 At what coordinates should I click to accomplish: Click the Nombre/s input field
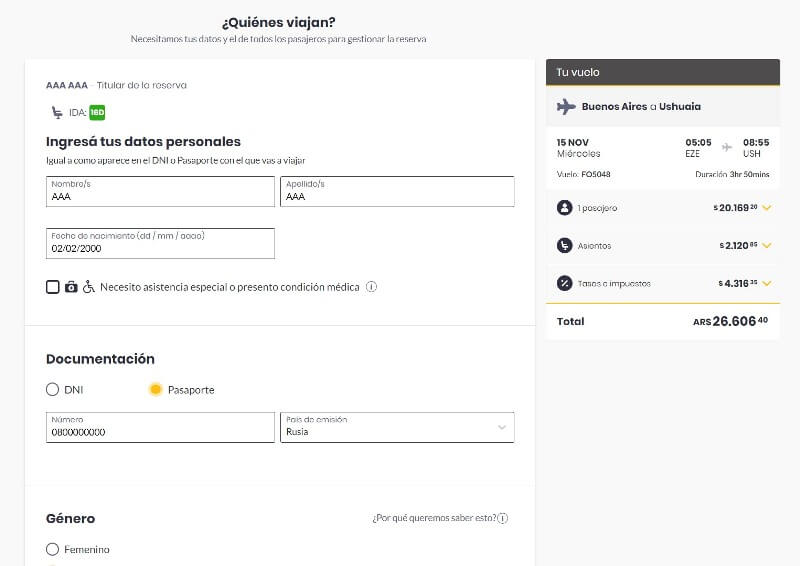160,191
